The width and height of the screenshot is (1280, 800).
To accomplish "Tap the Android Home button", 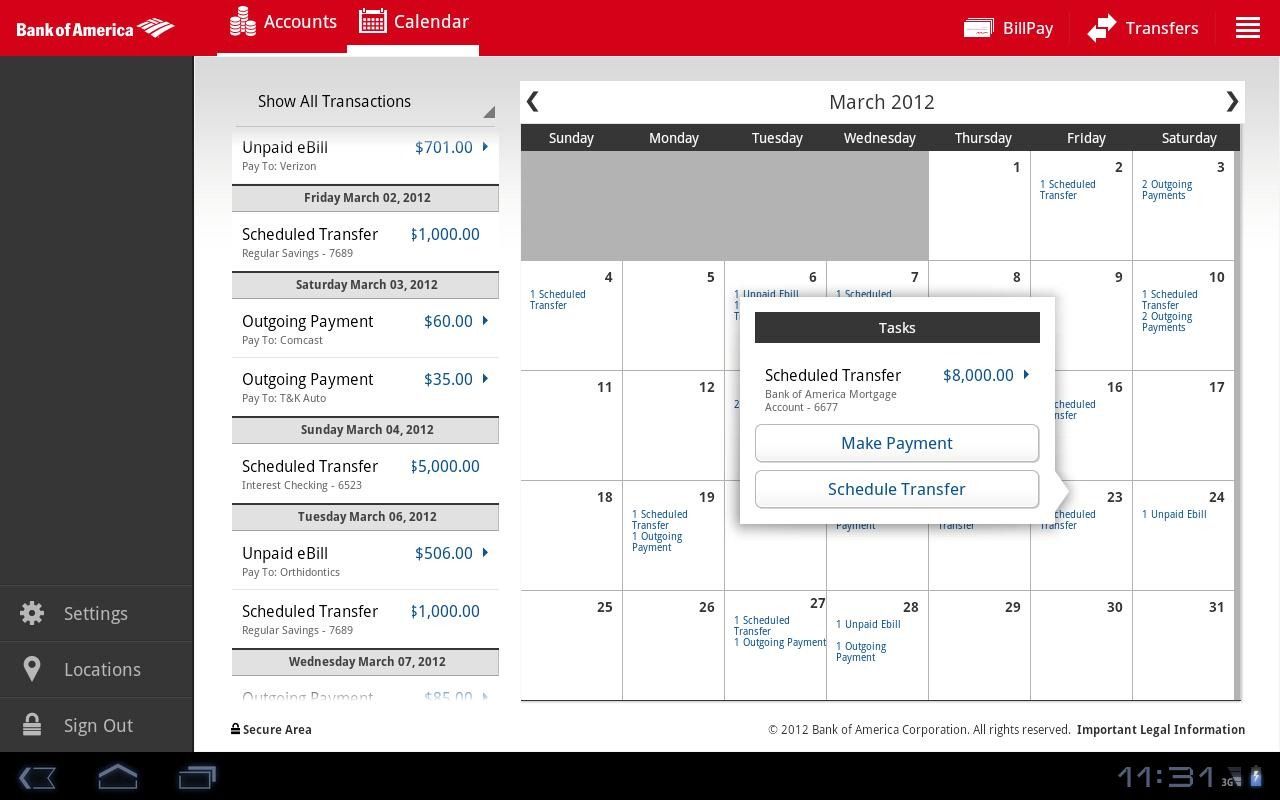I will [x=117, y=777].
